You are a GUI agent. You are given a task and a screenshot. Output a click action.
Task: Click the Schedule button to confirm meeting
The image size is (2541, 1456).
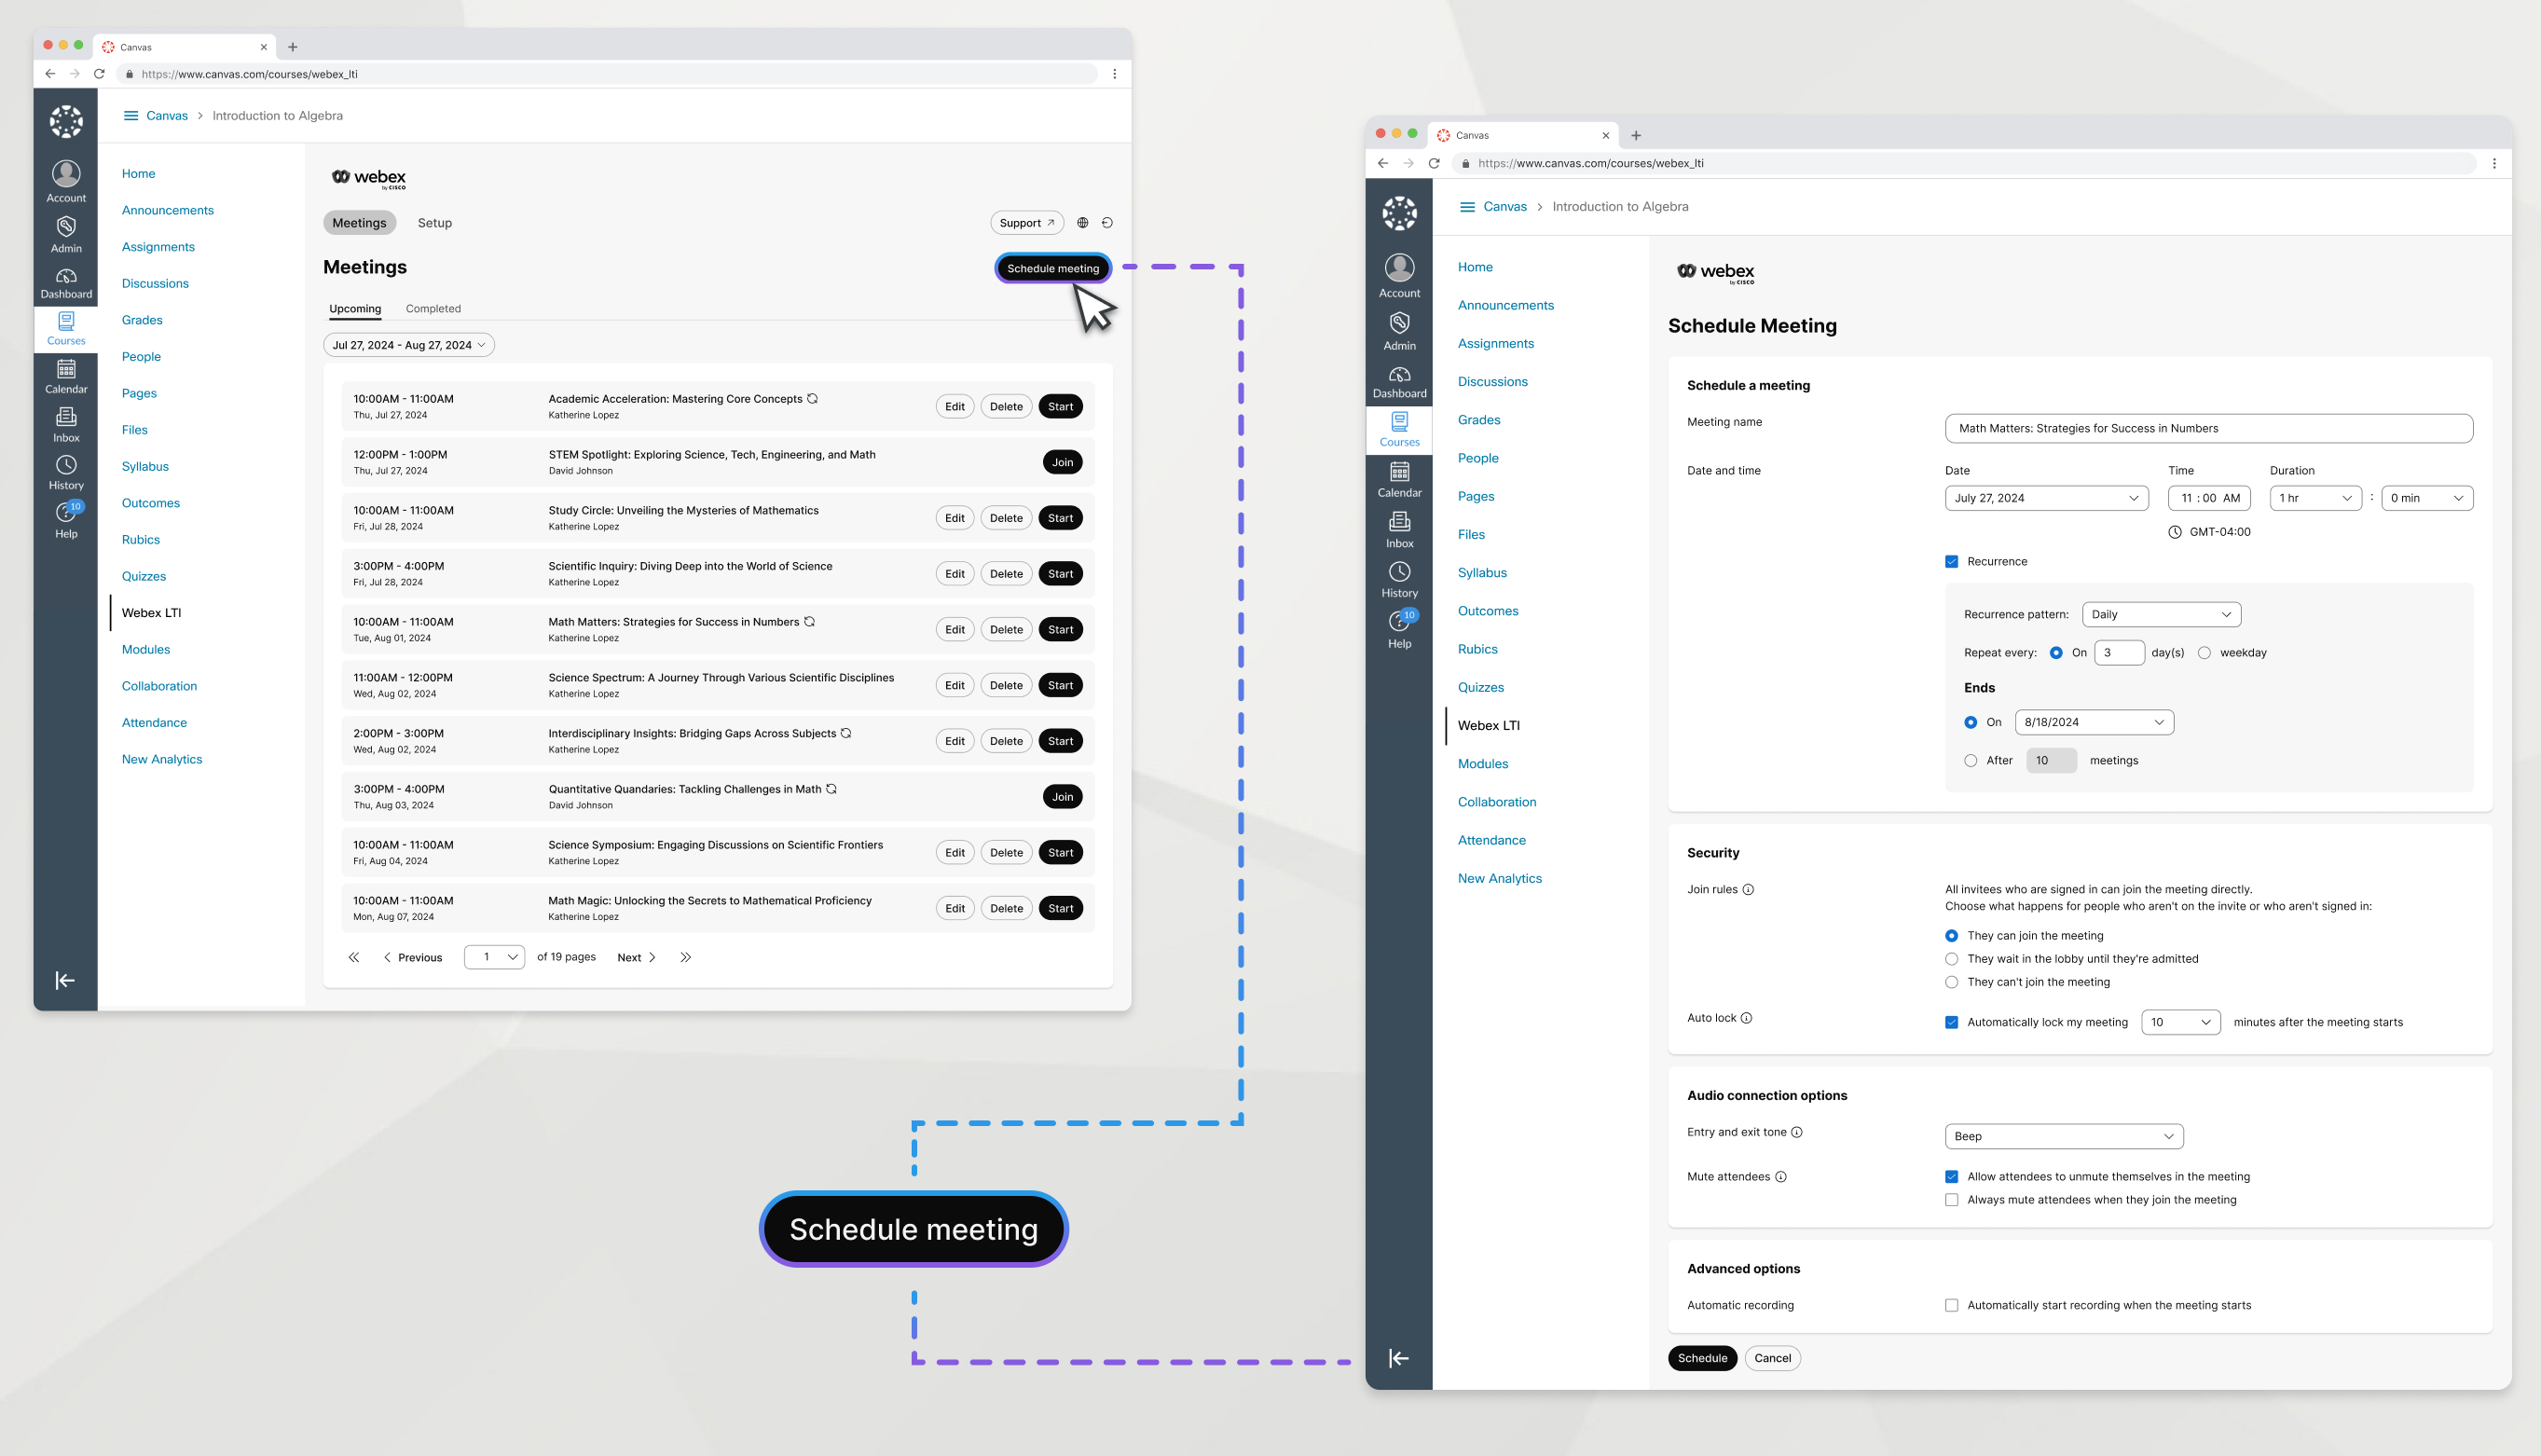click(x=1701, y=1356)
